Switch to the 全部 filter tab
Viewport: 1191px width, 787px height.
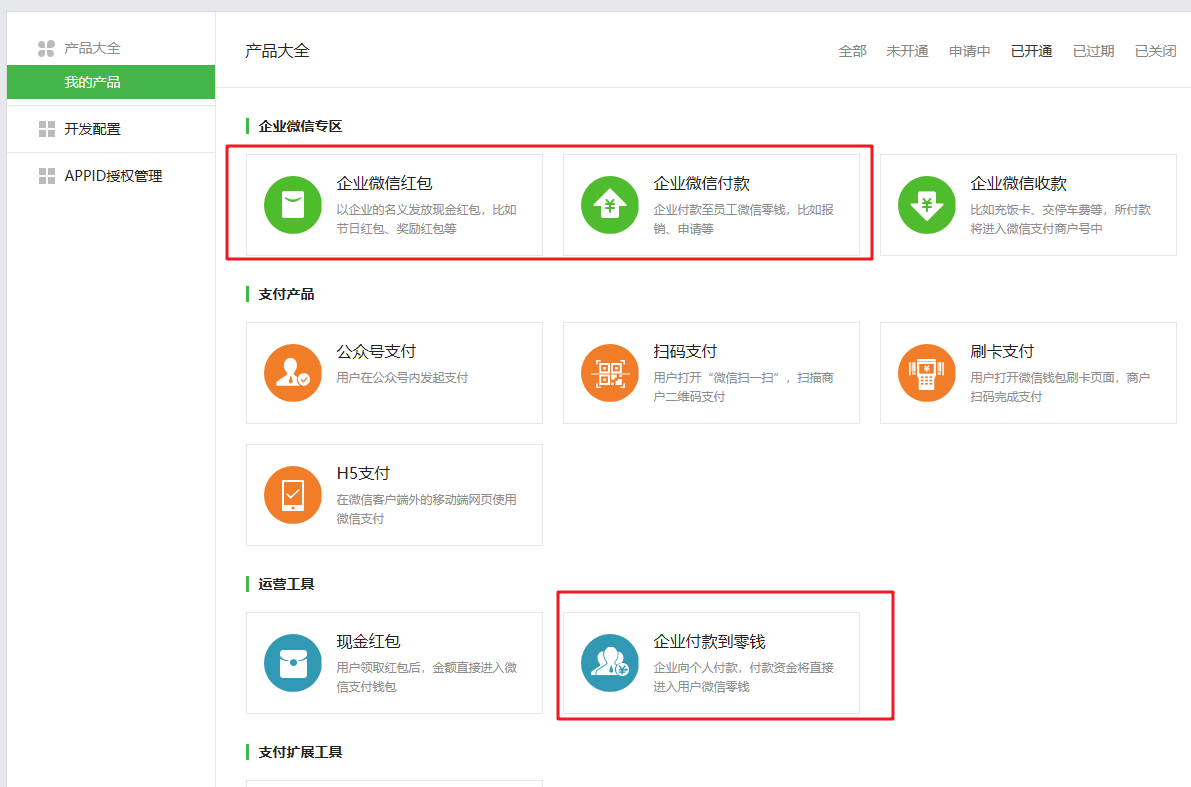pyautogui.click(x=852, y=51)
